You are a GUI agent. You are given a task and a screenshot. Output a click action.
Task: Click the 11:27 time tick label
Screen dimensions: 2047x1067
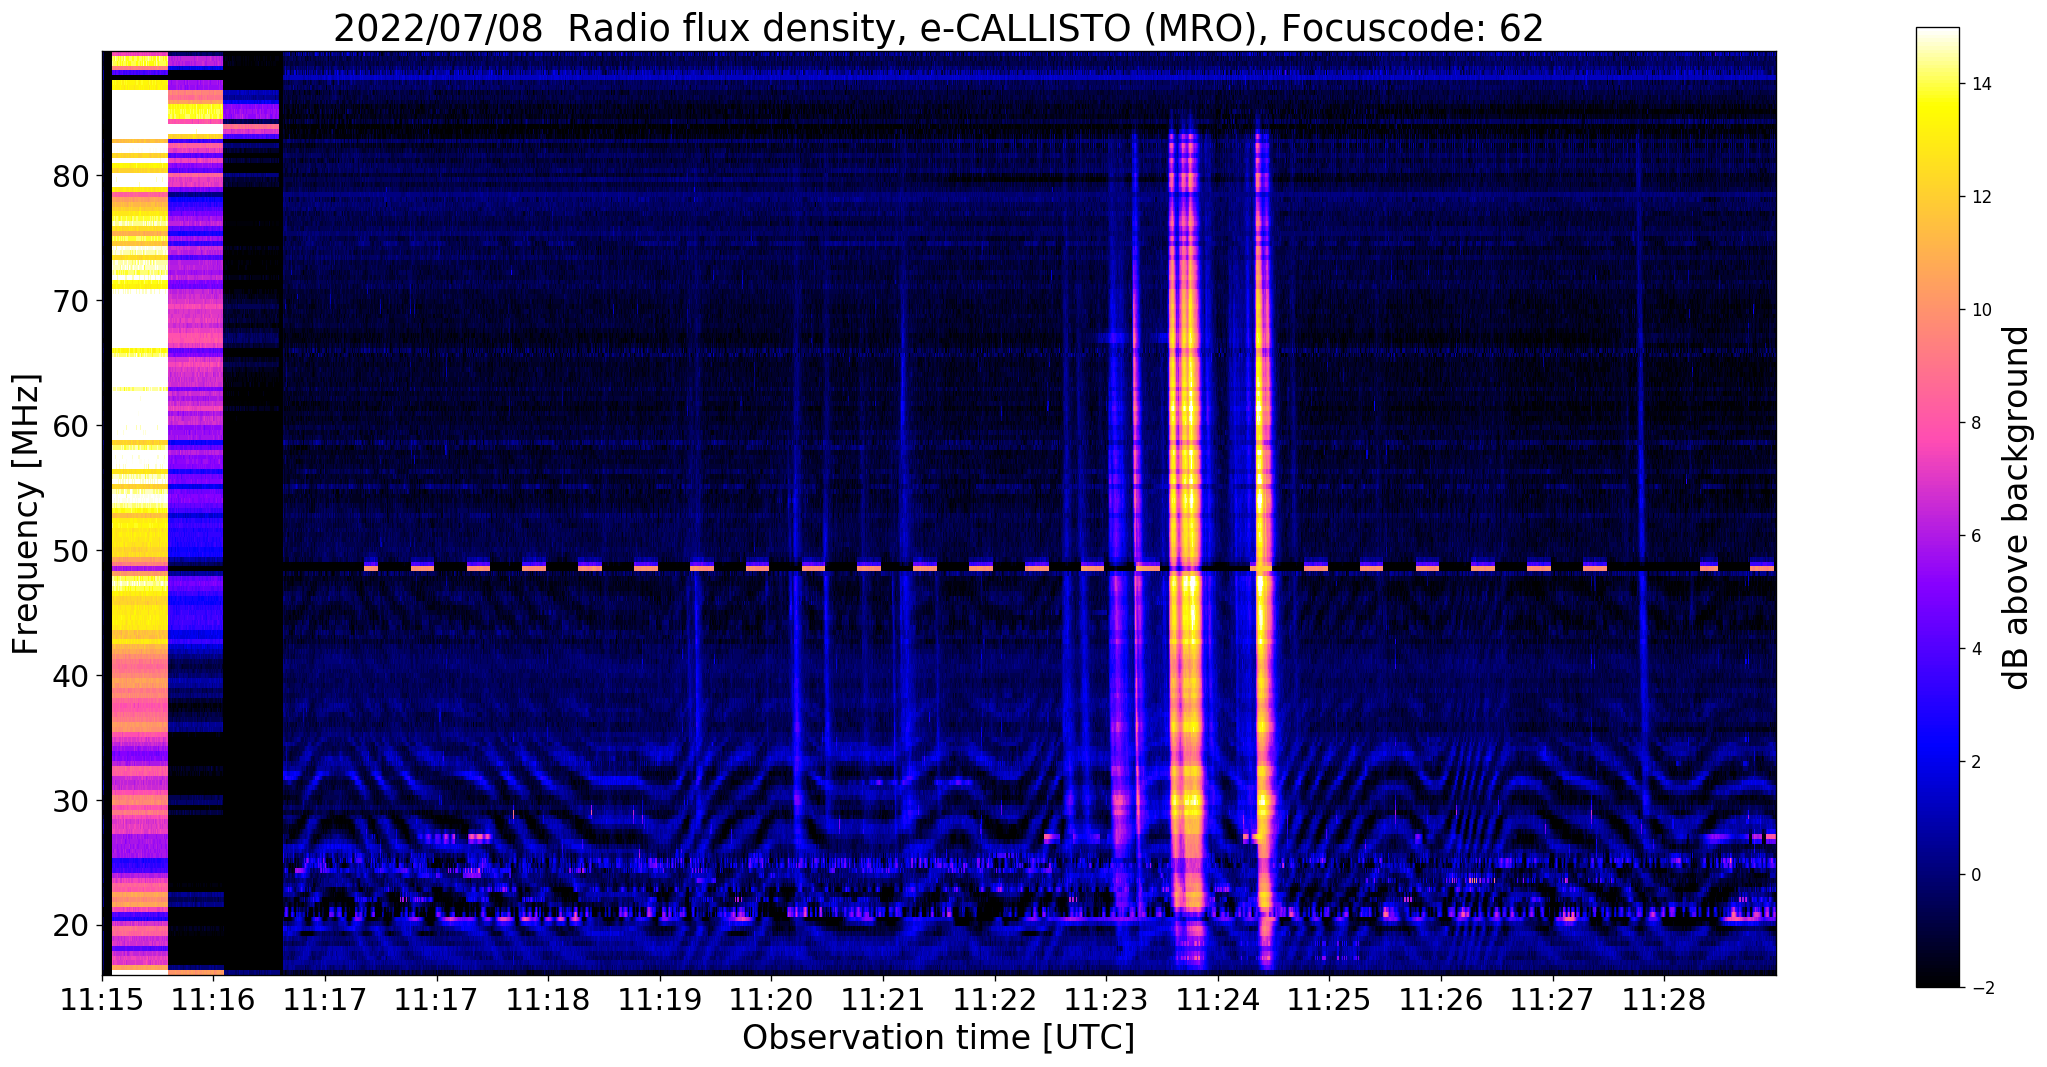pyautogui.click(x=1553, y=1000)
